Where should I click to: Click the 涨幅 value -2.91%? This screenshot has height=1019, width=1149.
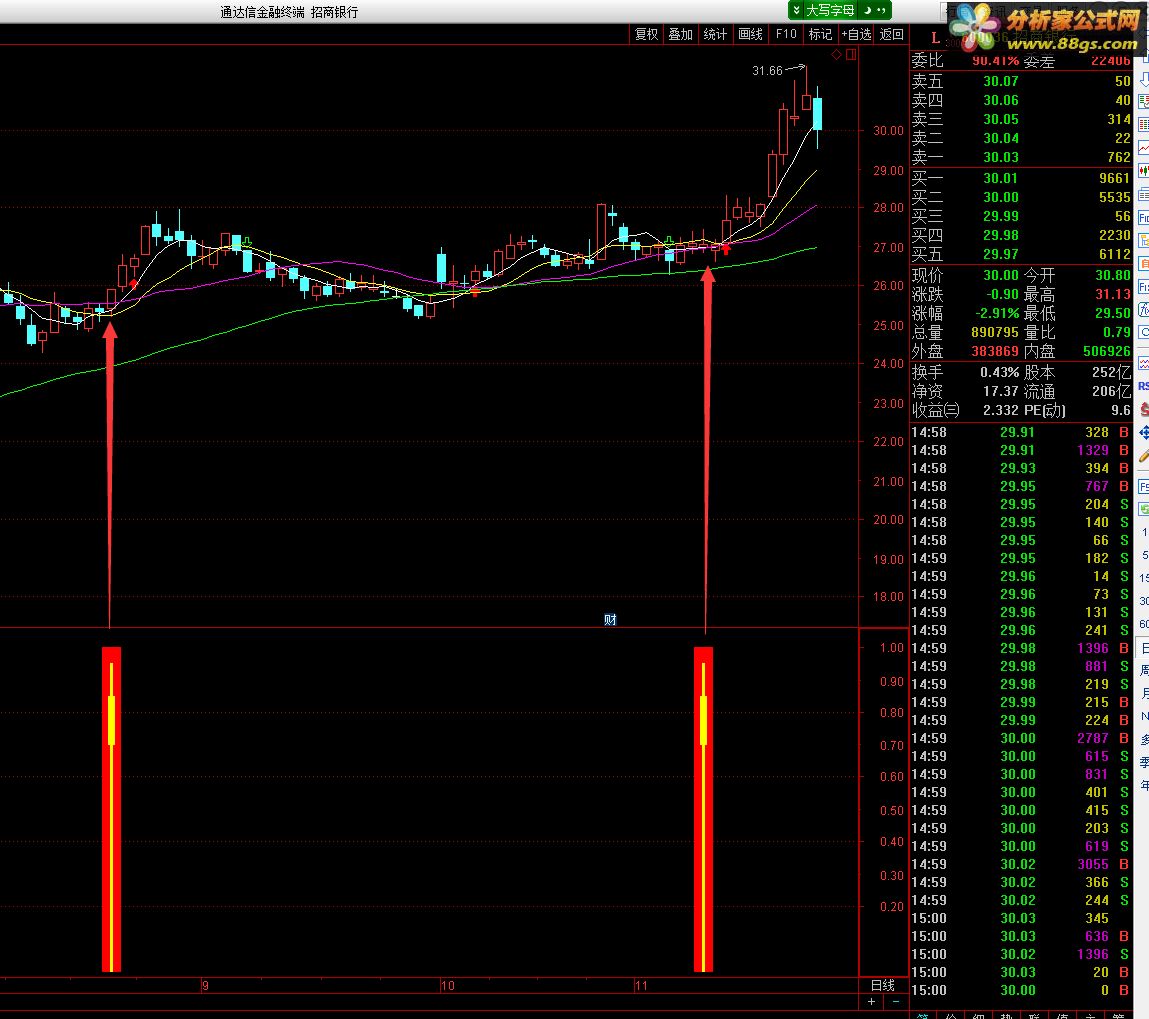pyautogui.click(x=997, y=314)
